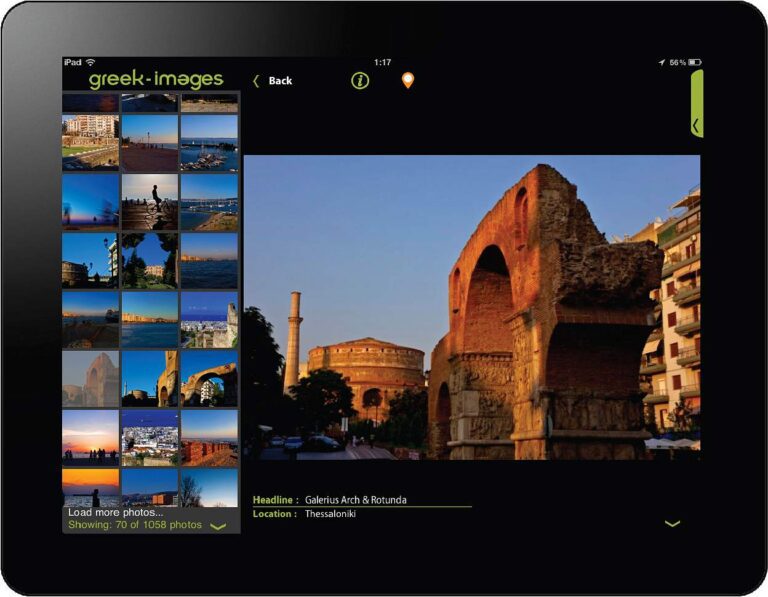Image resolution: width=768 pixels, height=597 pixels.
Task: Tap the orange map location pin
Action: 407,81
